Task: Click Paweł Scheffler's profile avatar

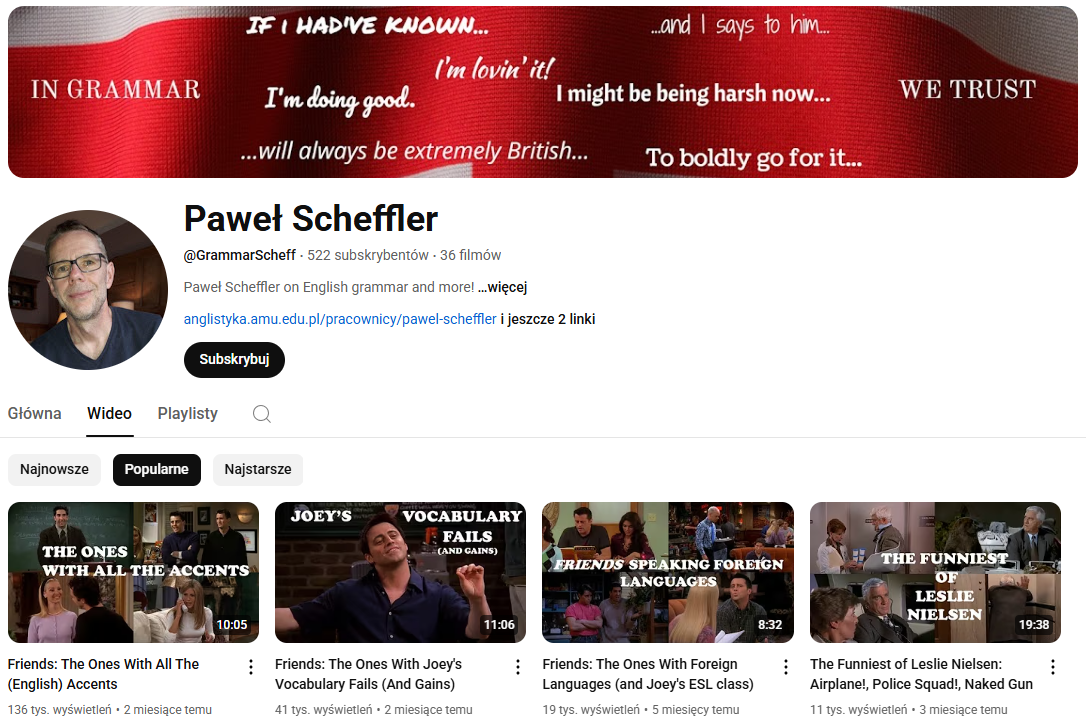Action: click(x=88, y=290)
